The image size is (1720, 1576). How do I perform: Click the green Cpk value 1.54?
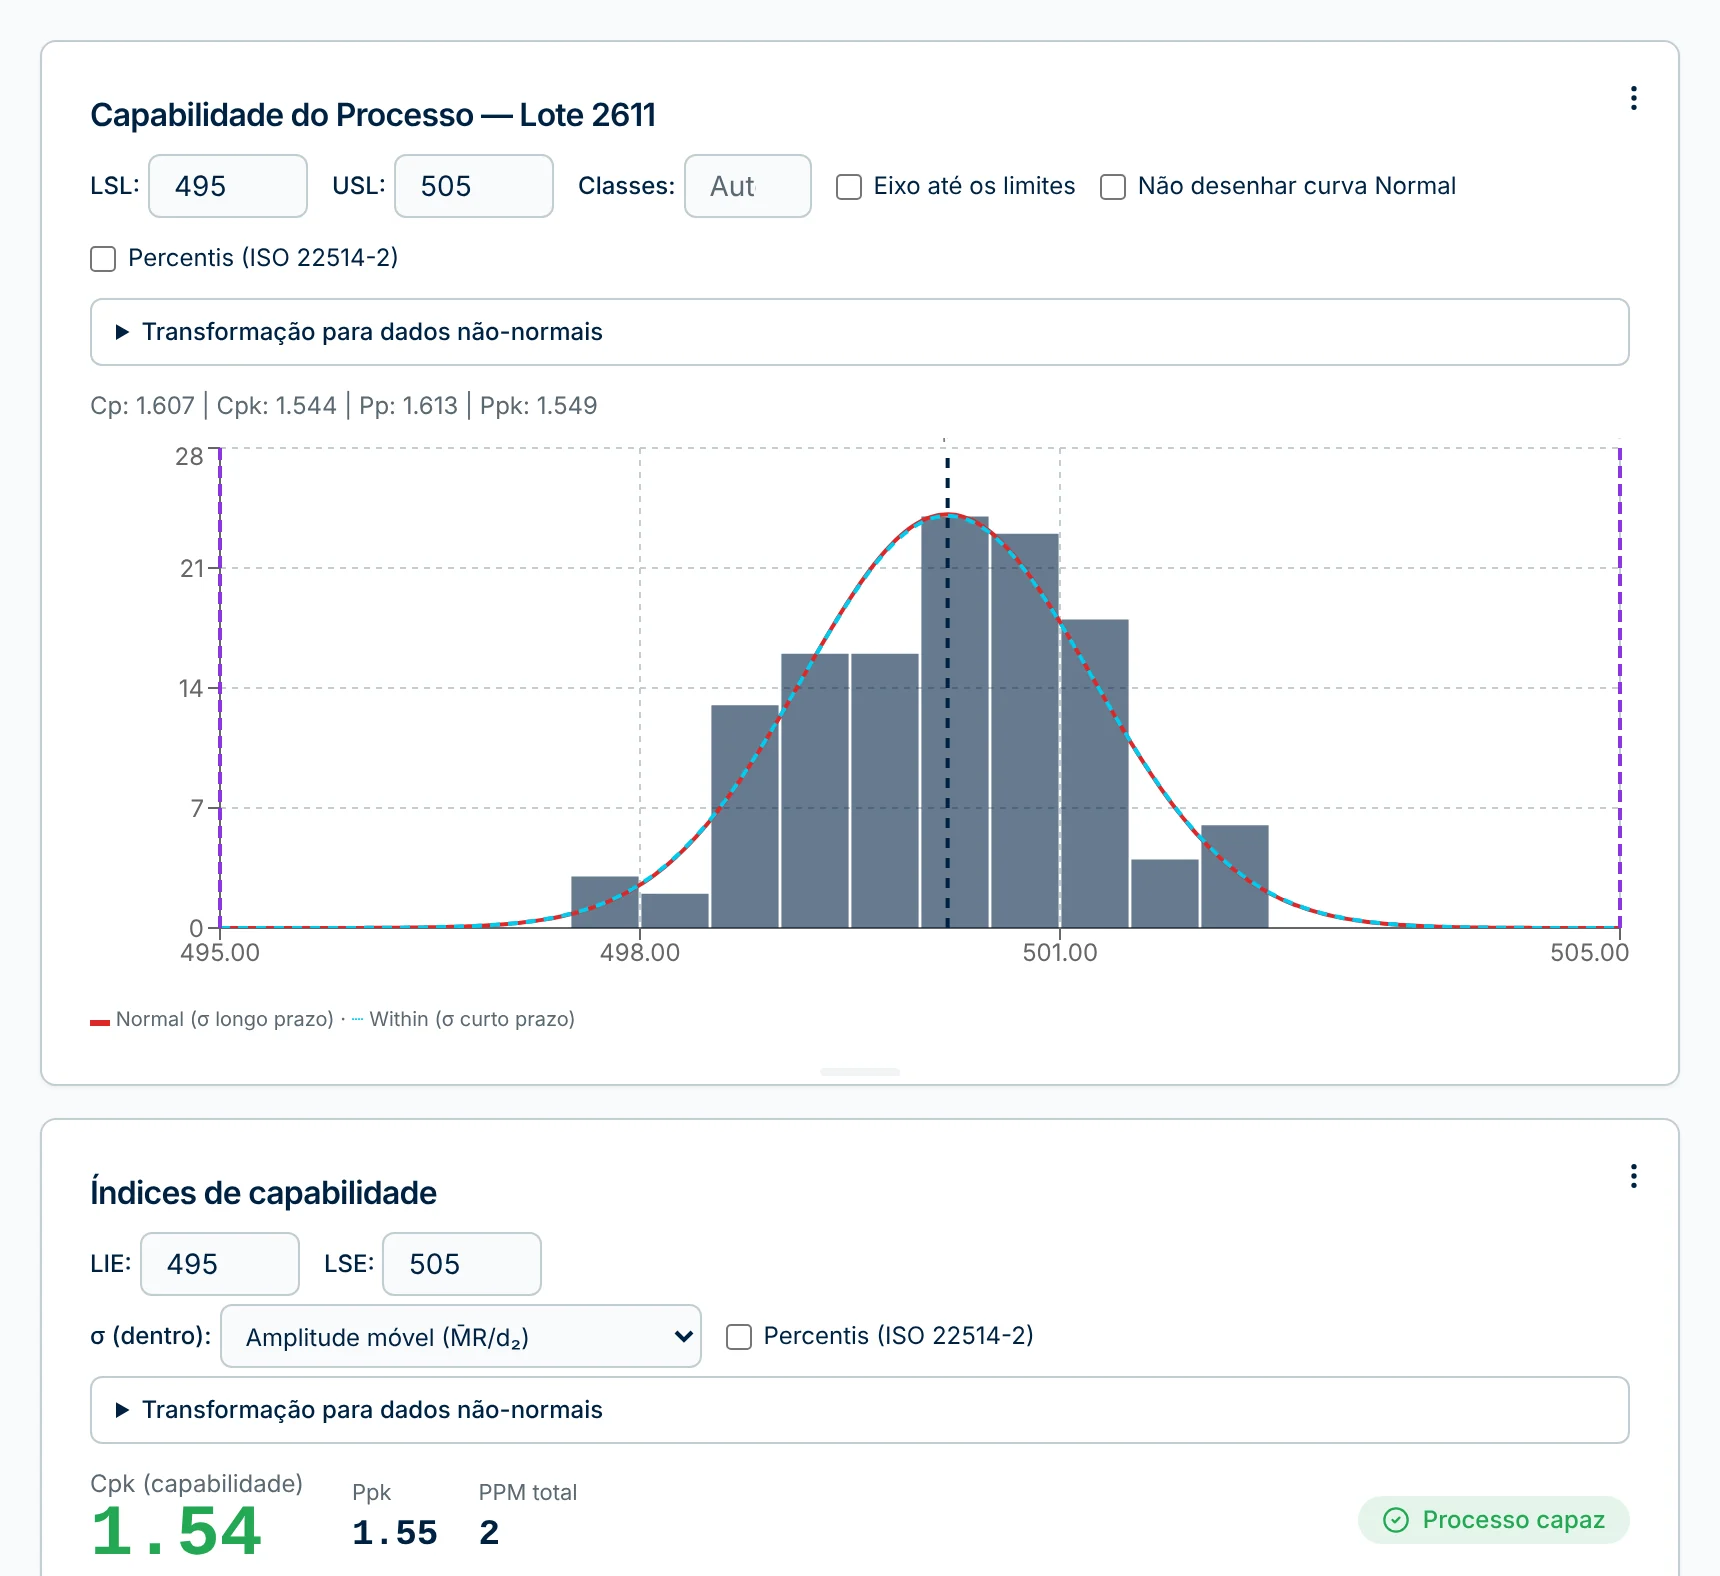177,1532
